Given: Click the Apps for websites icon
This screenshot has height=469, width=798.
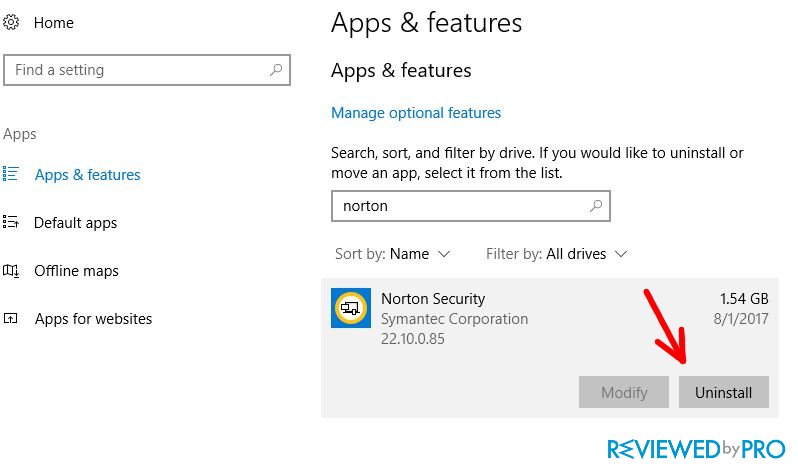Looking at the screenshot, I should [x=11, y=318].
